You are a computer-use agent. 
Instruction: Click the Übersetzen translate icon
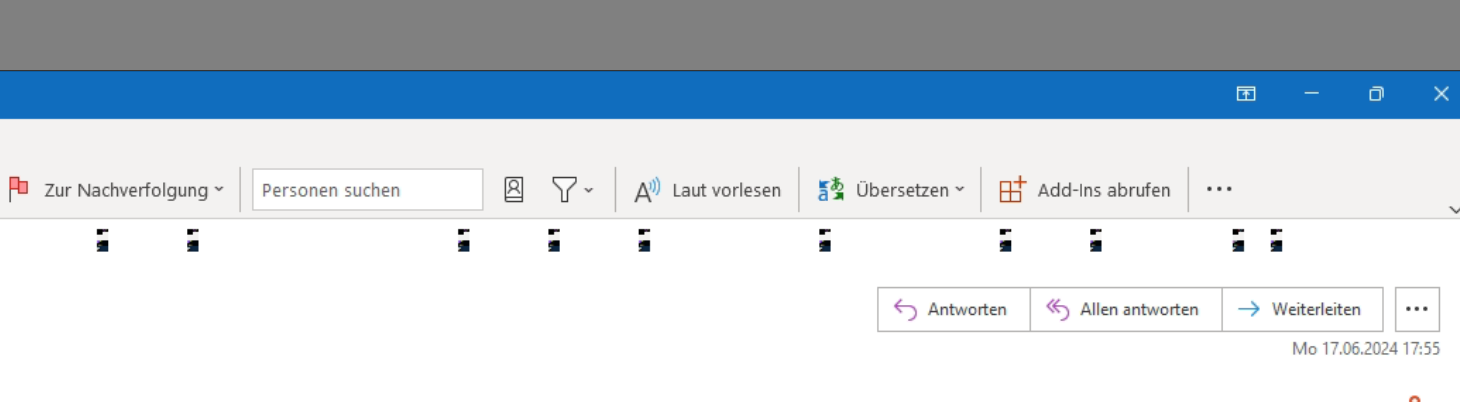[831, 189]
